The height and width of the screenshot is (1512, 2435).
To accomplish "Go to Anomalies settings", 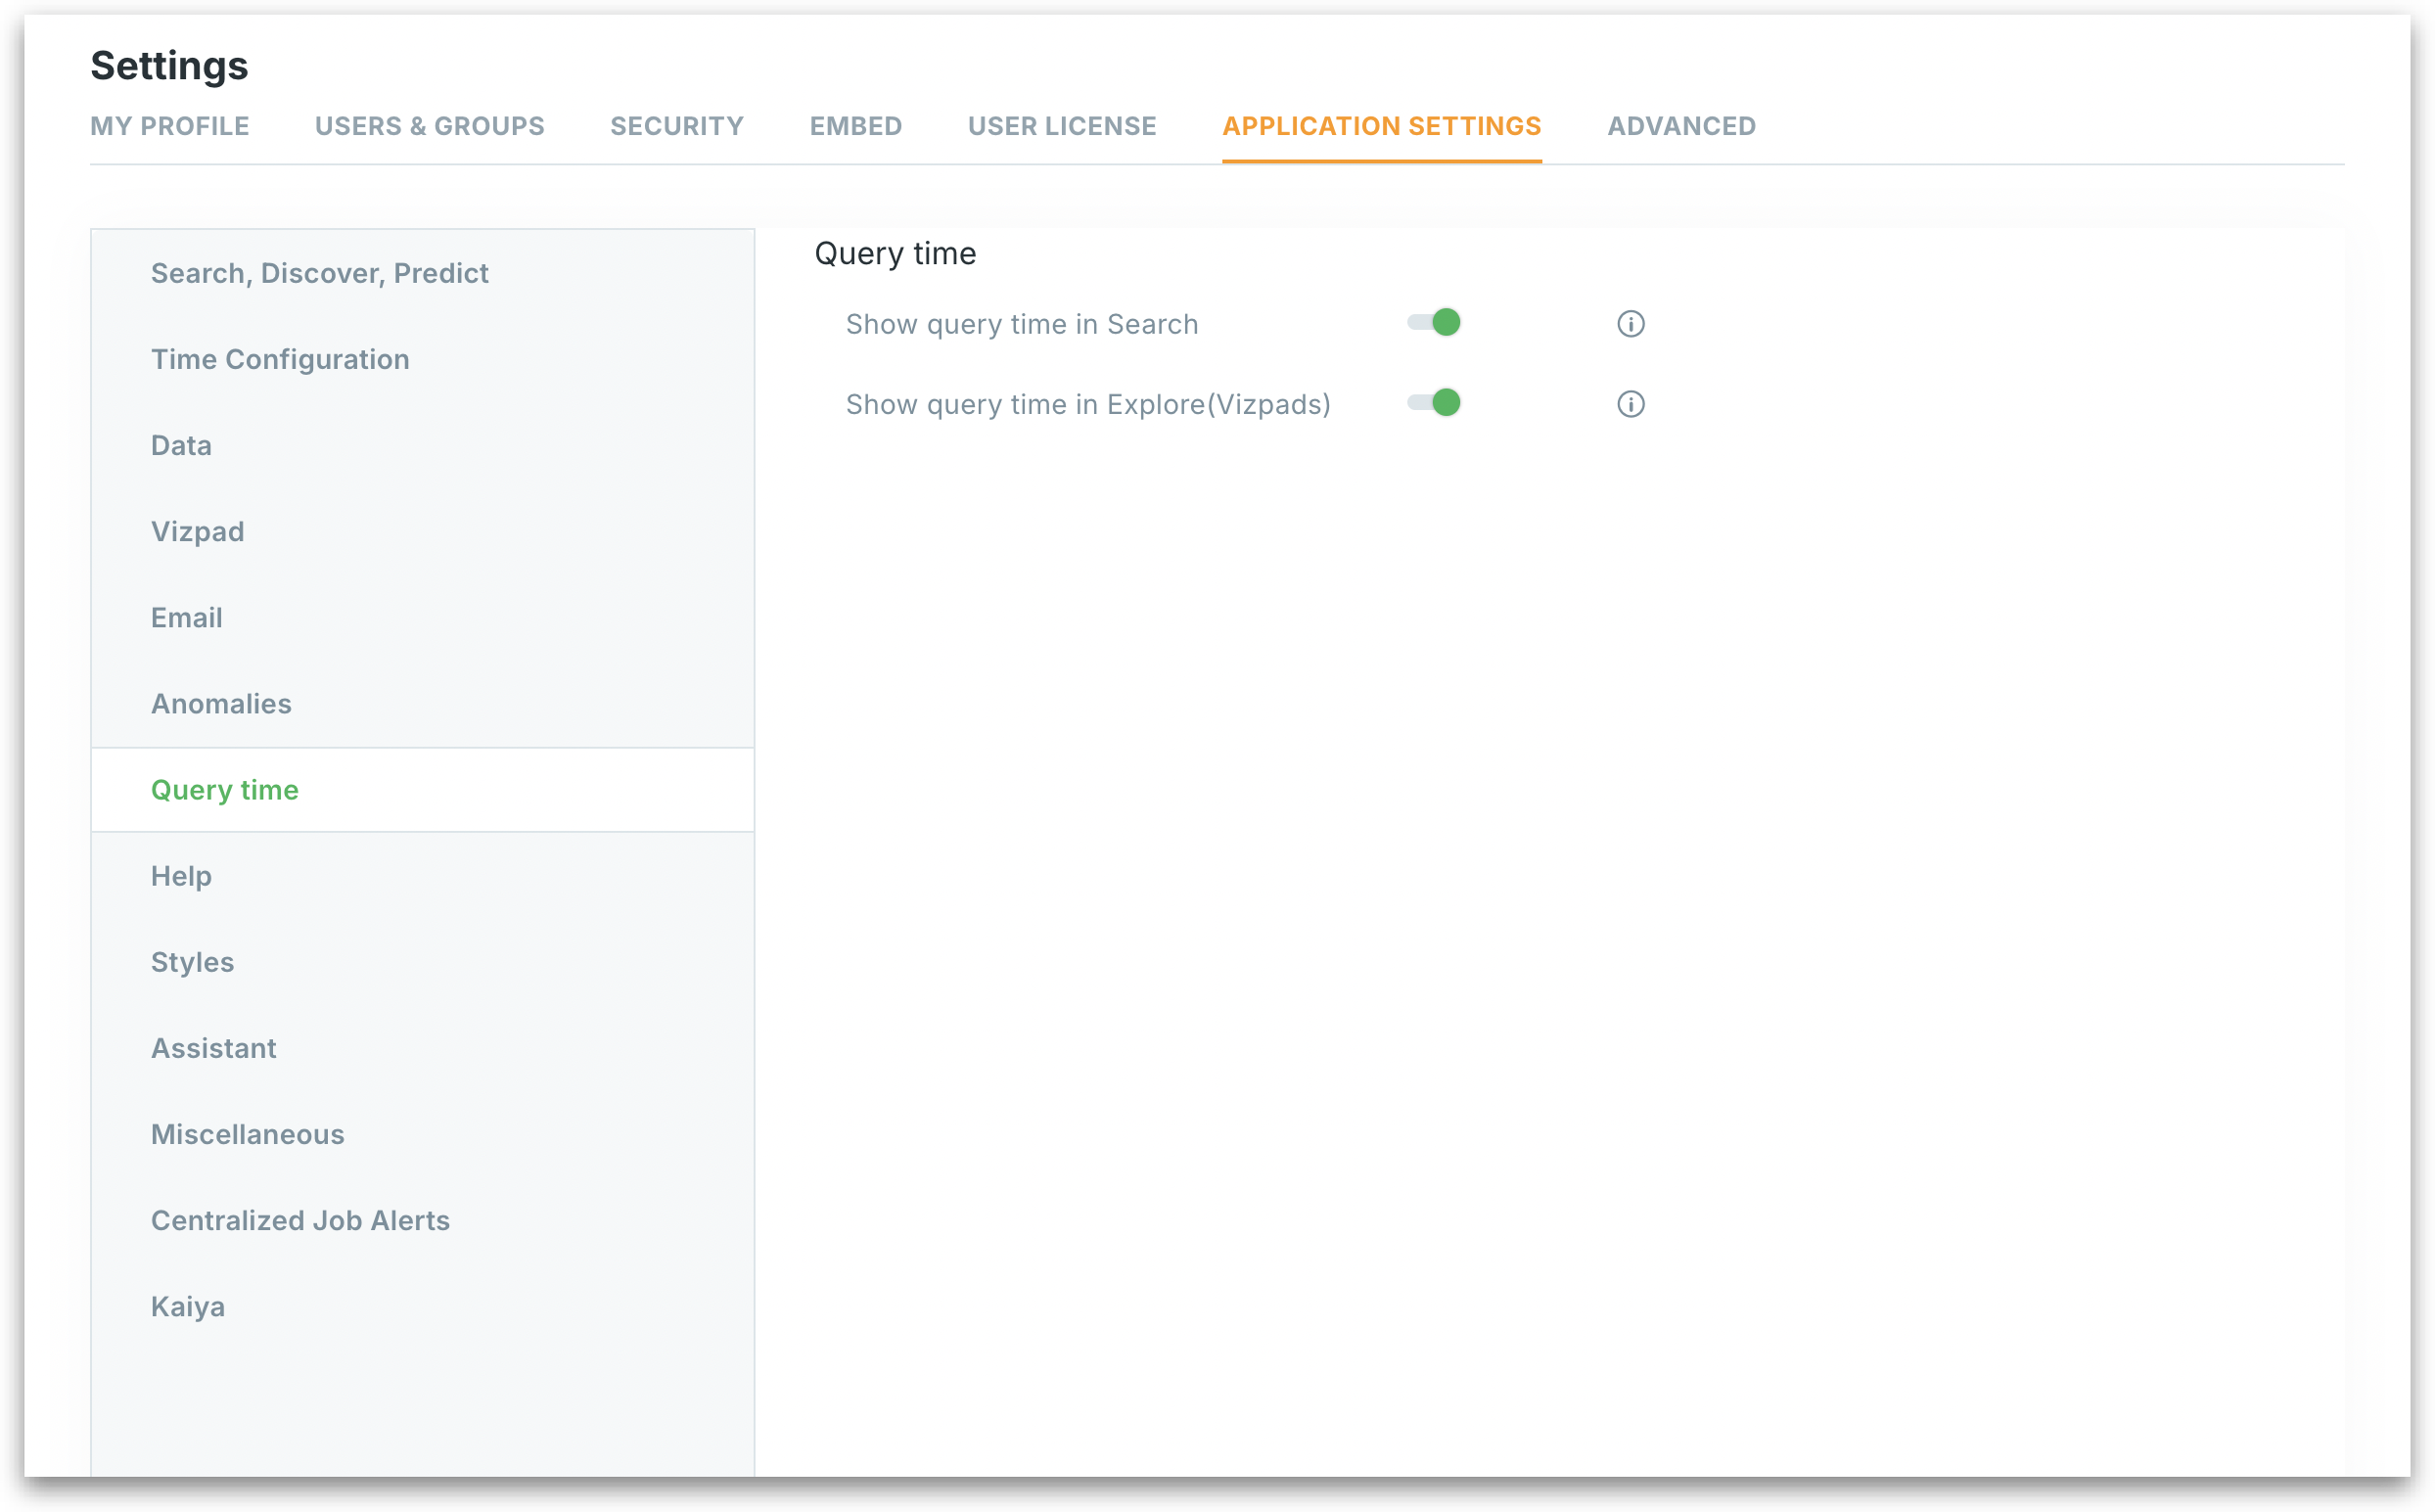I will click(x=221, y=703).
